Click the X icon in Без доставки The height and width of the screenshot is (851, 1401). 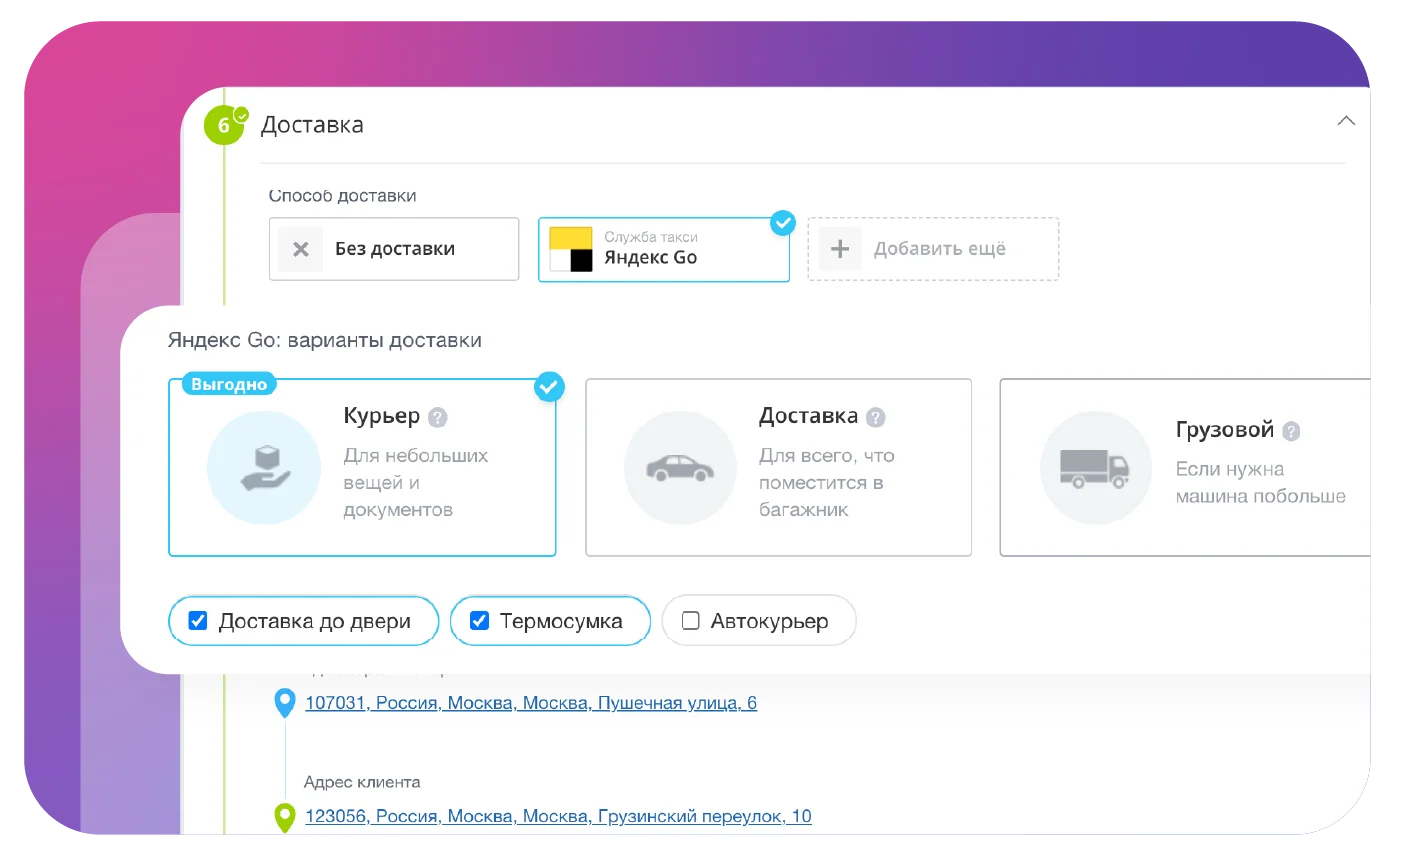tap(300, 249)
